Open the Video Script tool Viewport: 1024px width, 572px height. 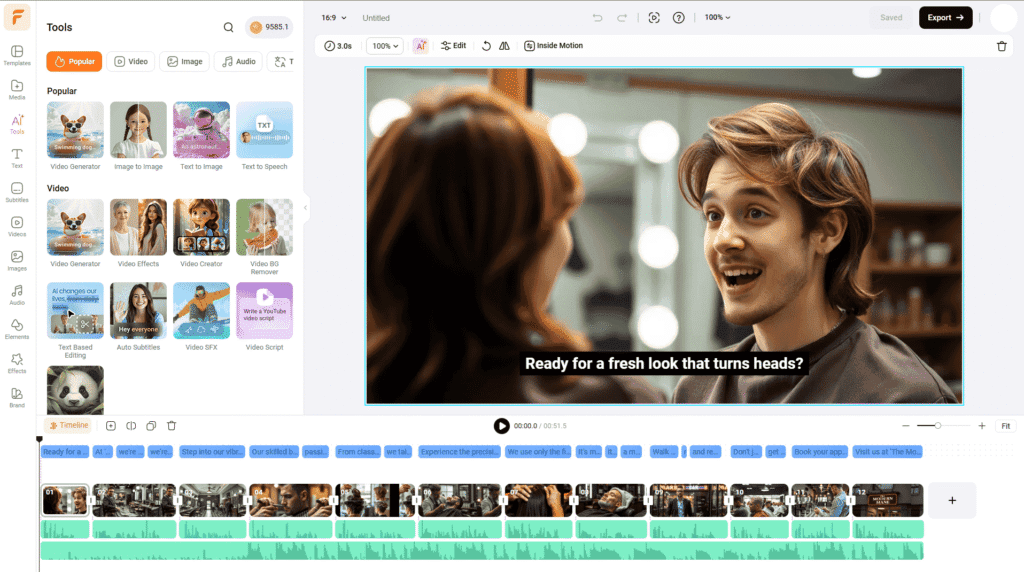click(x=264, y=317)
